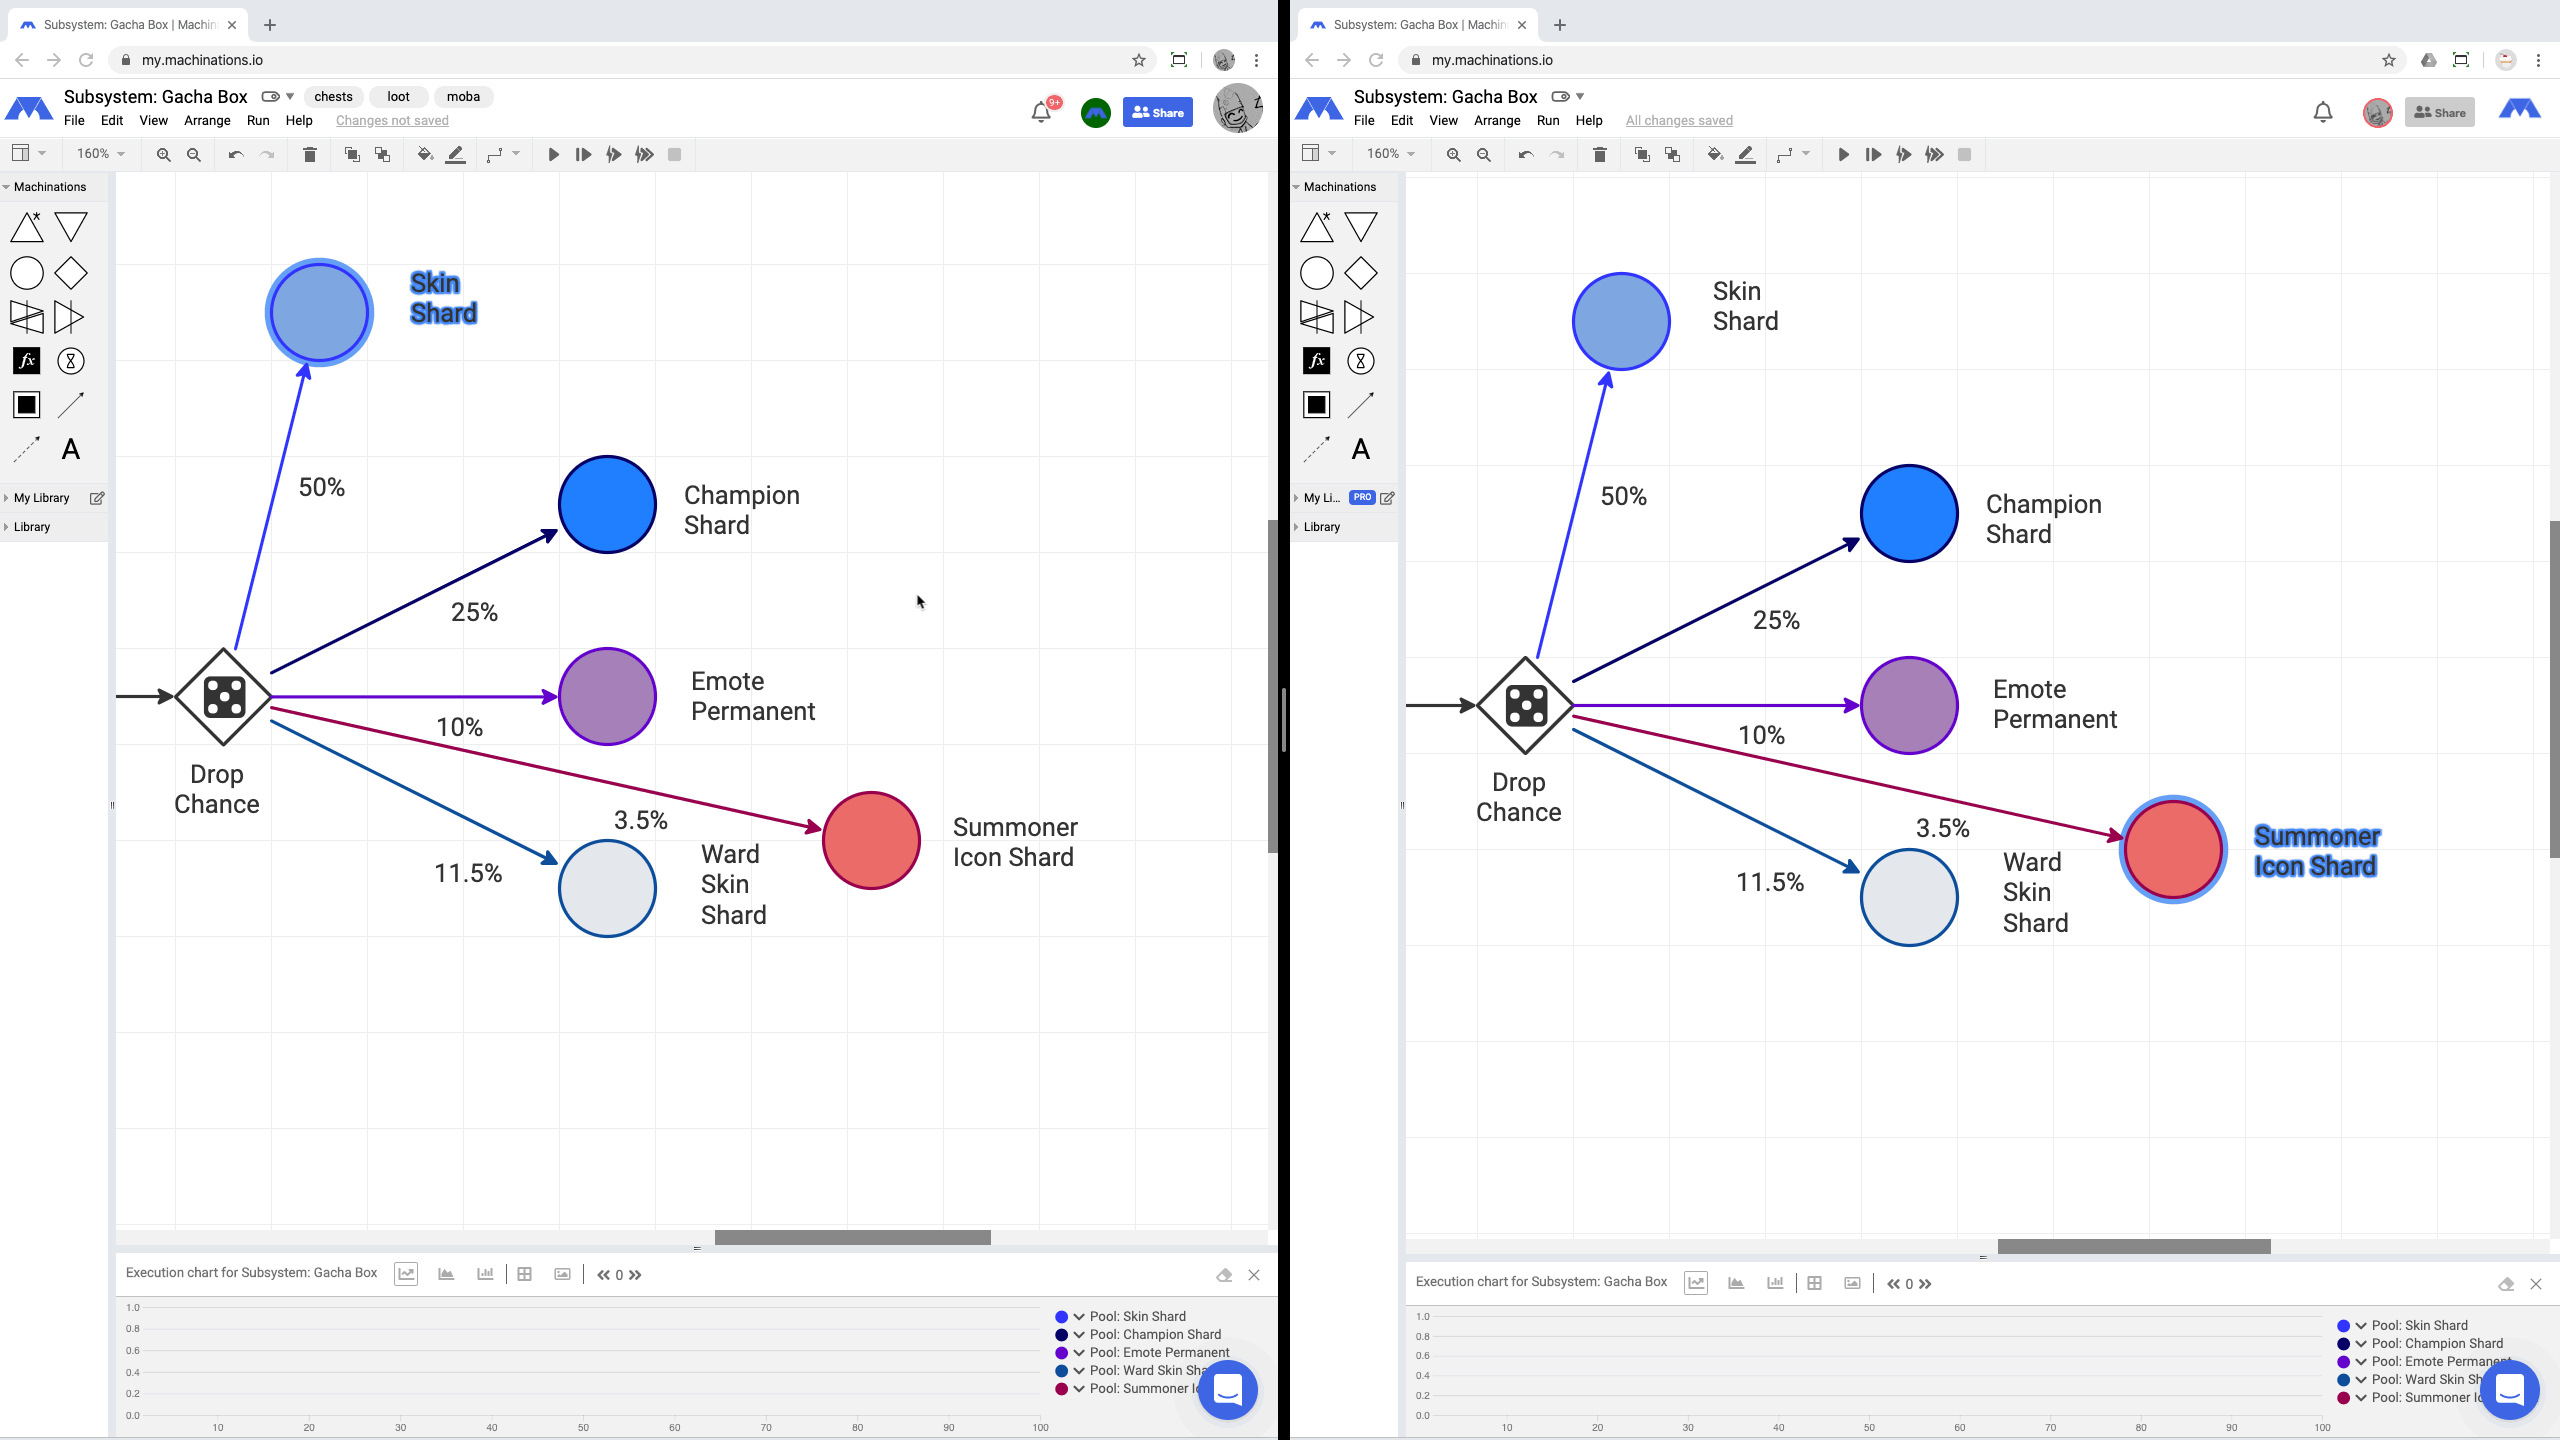
Task: Open the Run menu in left window
Action: [x=258, y=120]
